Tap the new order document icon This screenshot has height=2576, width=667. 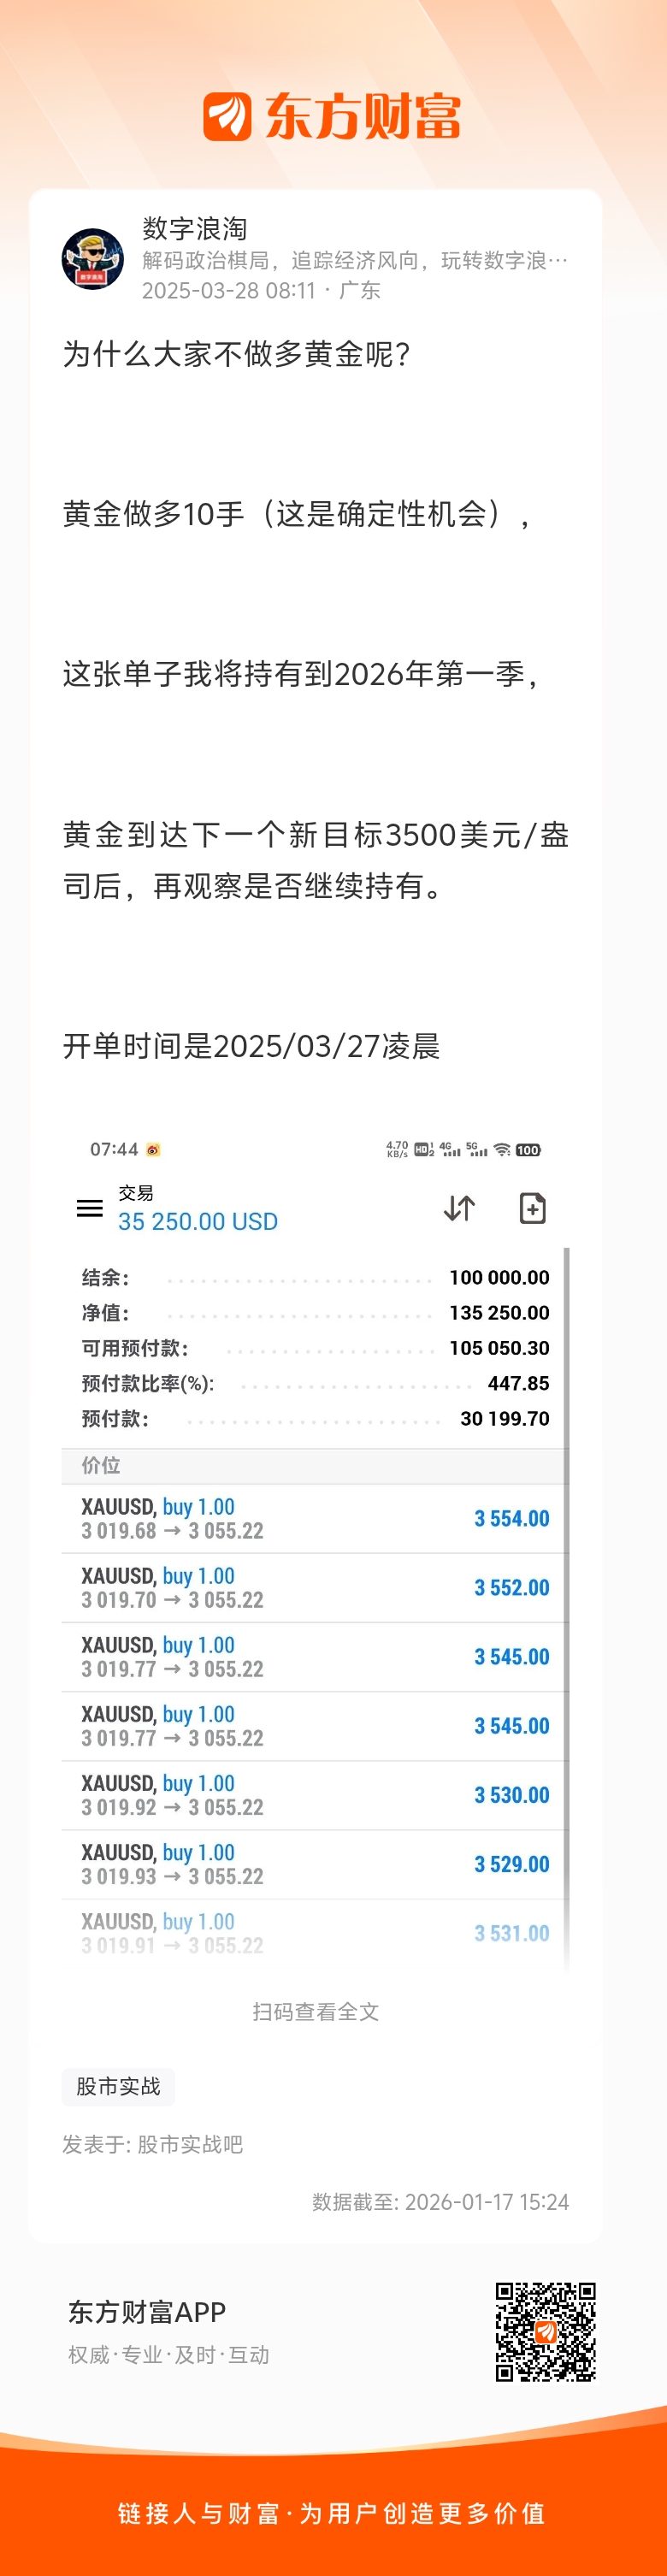pyautogui.click(x=532, y=1208)
